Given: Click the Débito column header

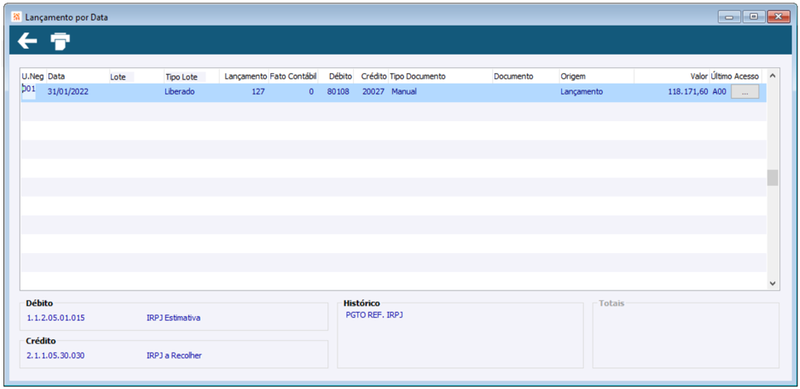Looking at the screenshot, I should coord(340,76).
